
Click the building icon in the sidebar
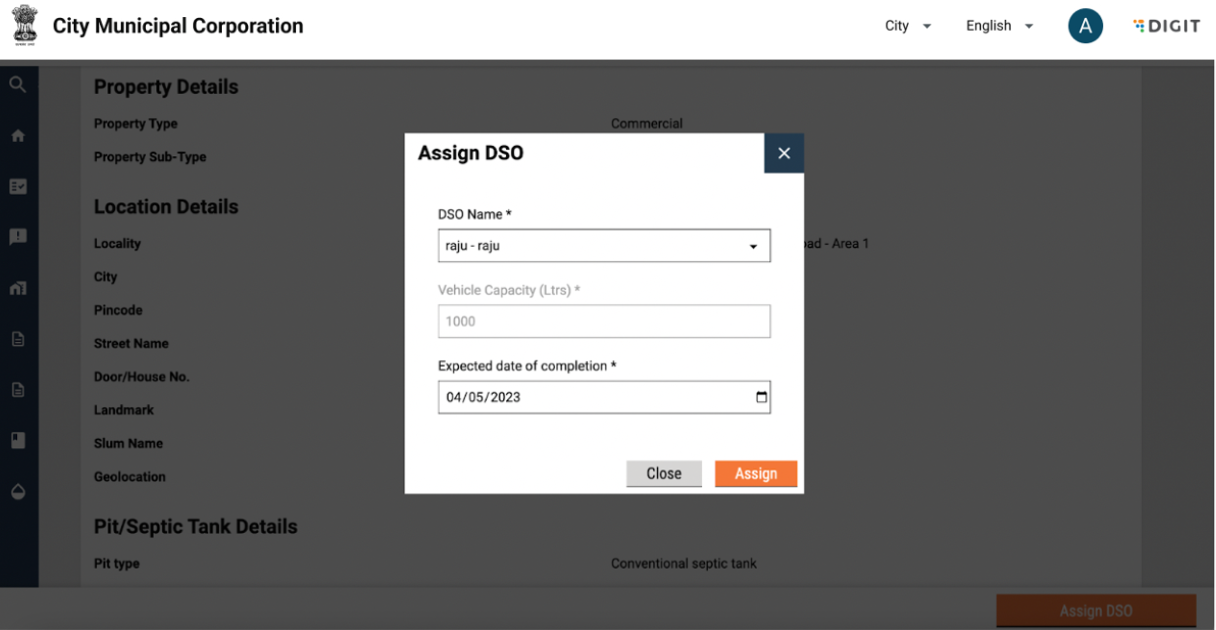tap(17, 288)
